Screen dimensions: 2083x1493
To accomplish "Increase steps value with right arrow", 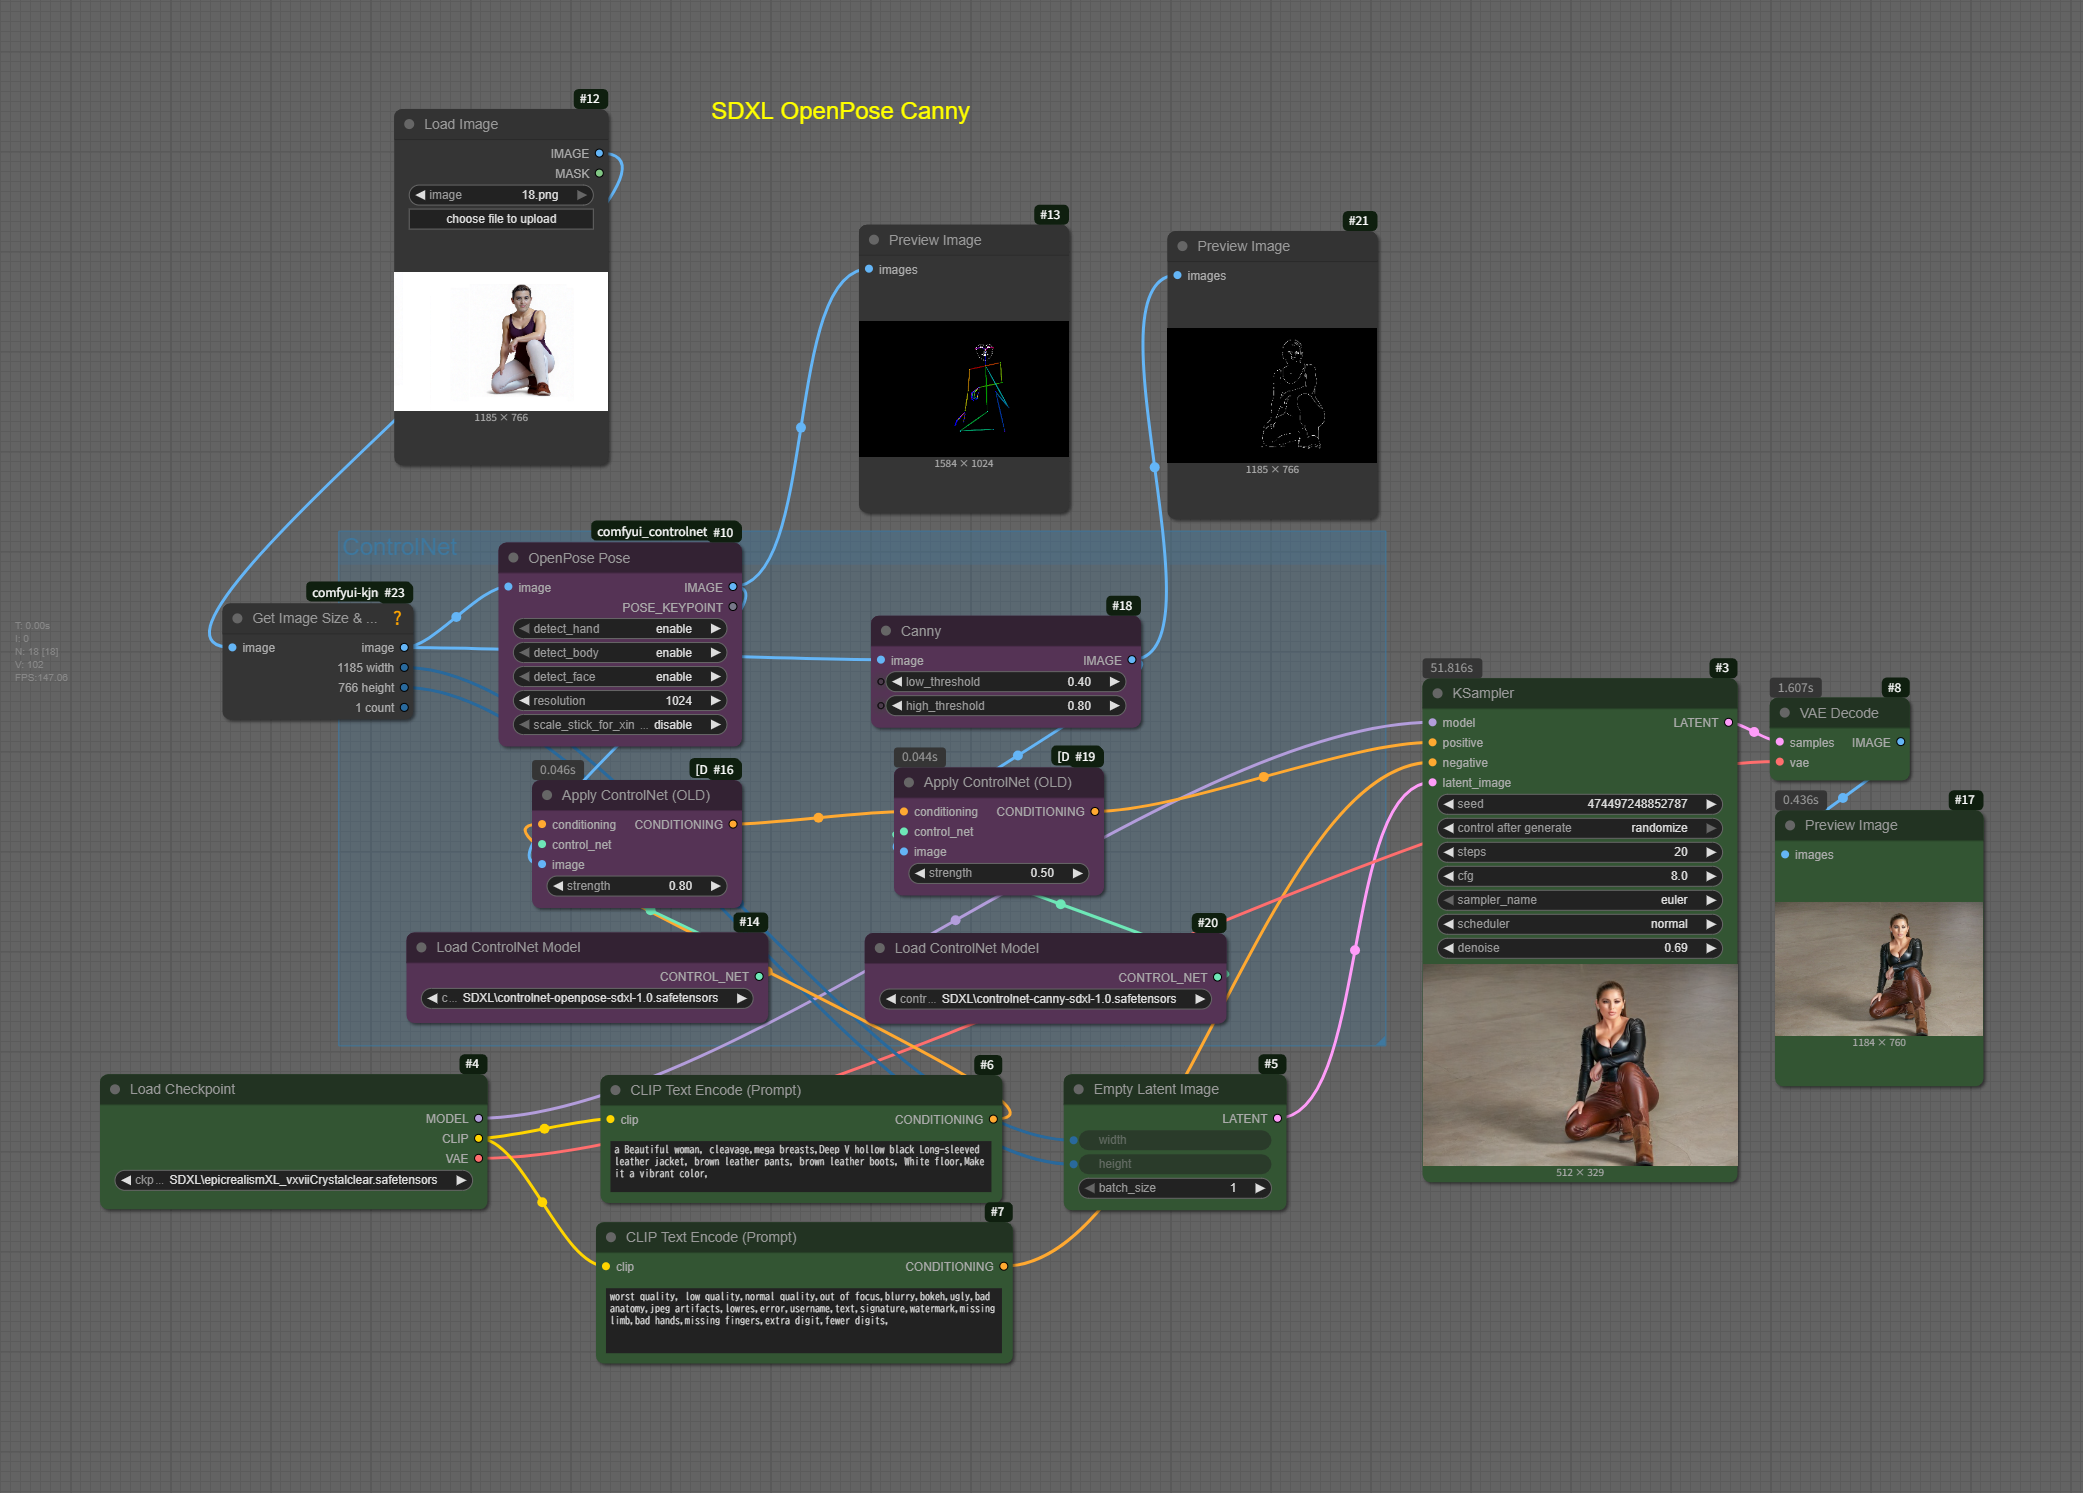I will point(1711,852).
